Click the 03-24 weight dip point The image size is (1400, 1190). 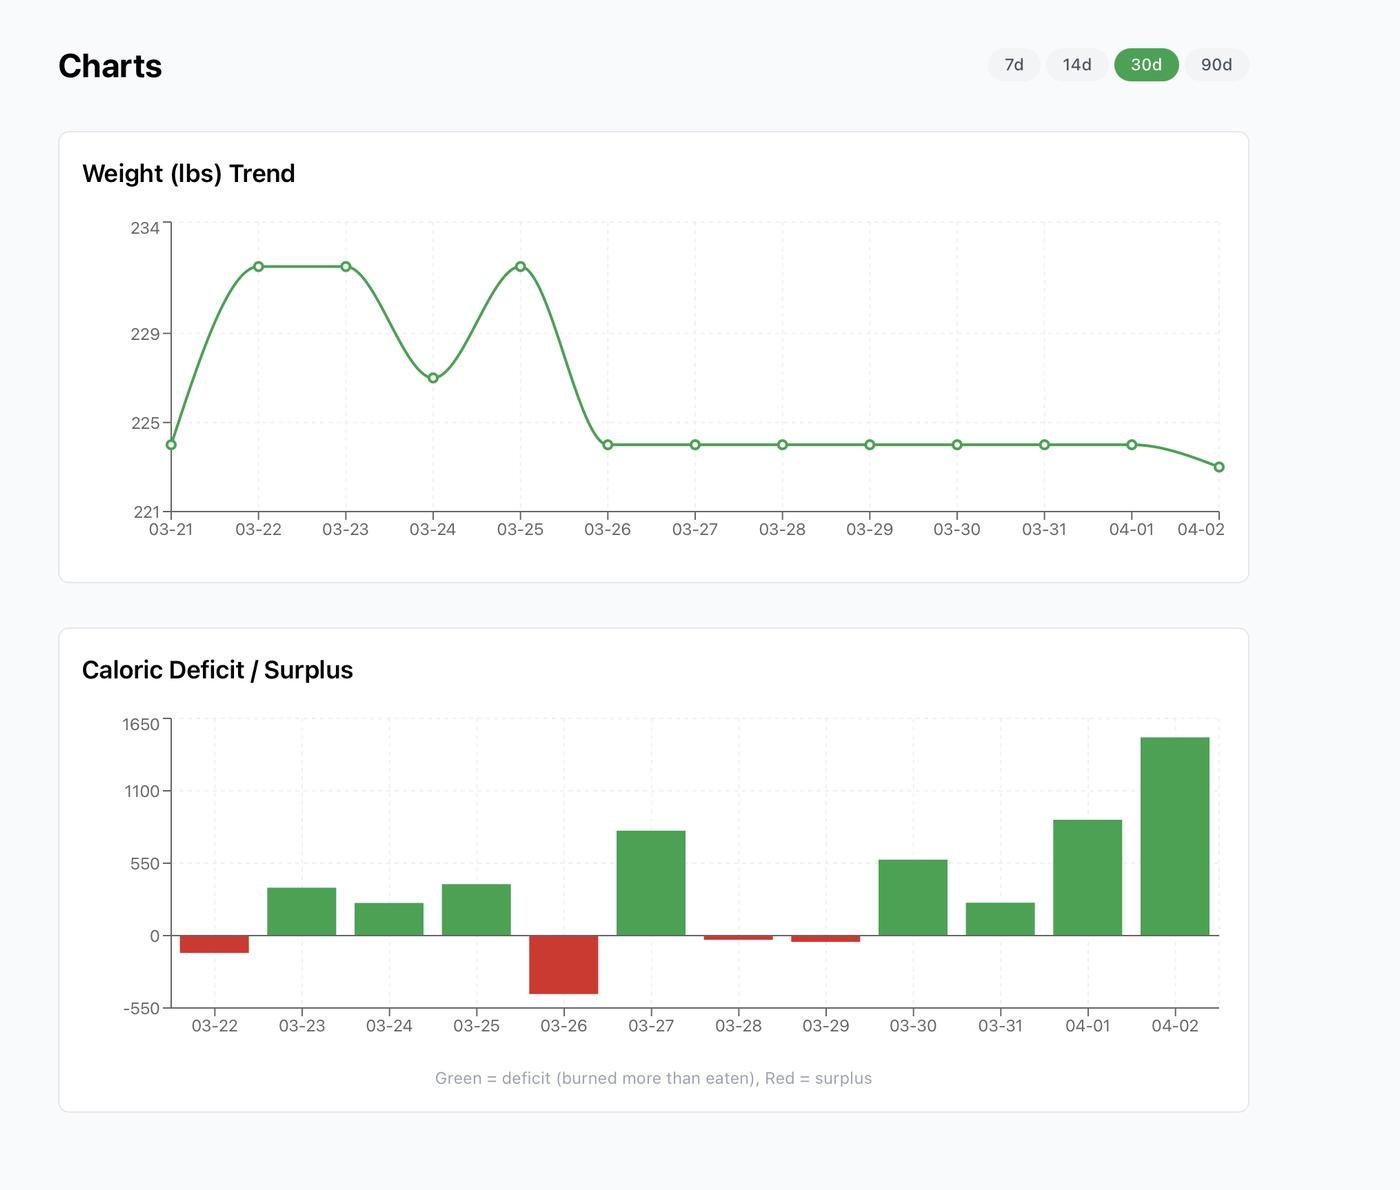pyautogui.click(x=433, y=378)
